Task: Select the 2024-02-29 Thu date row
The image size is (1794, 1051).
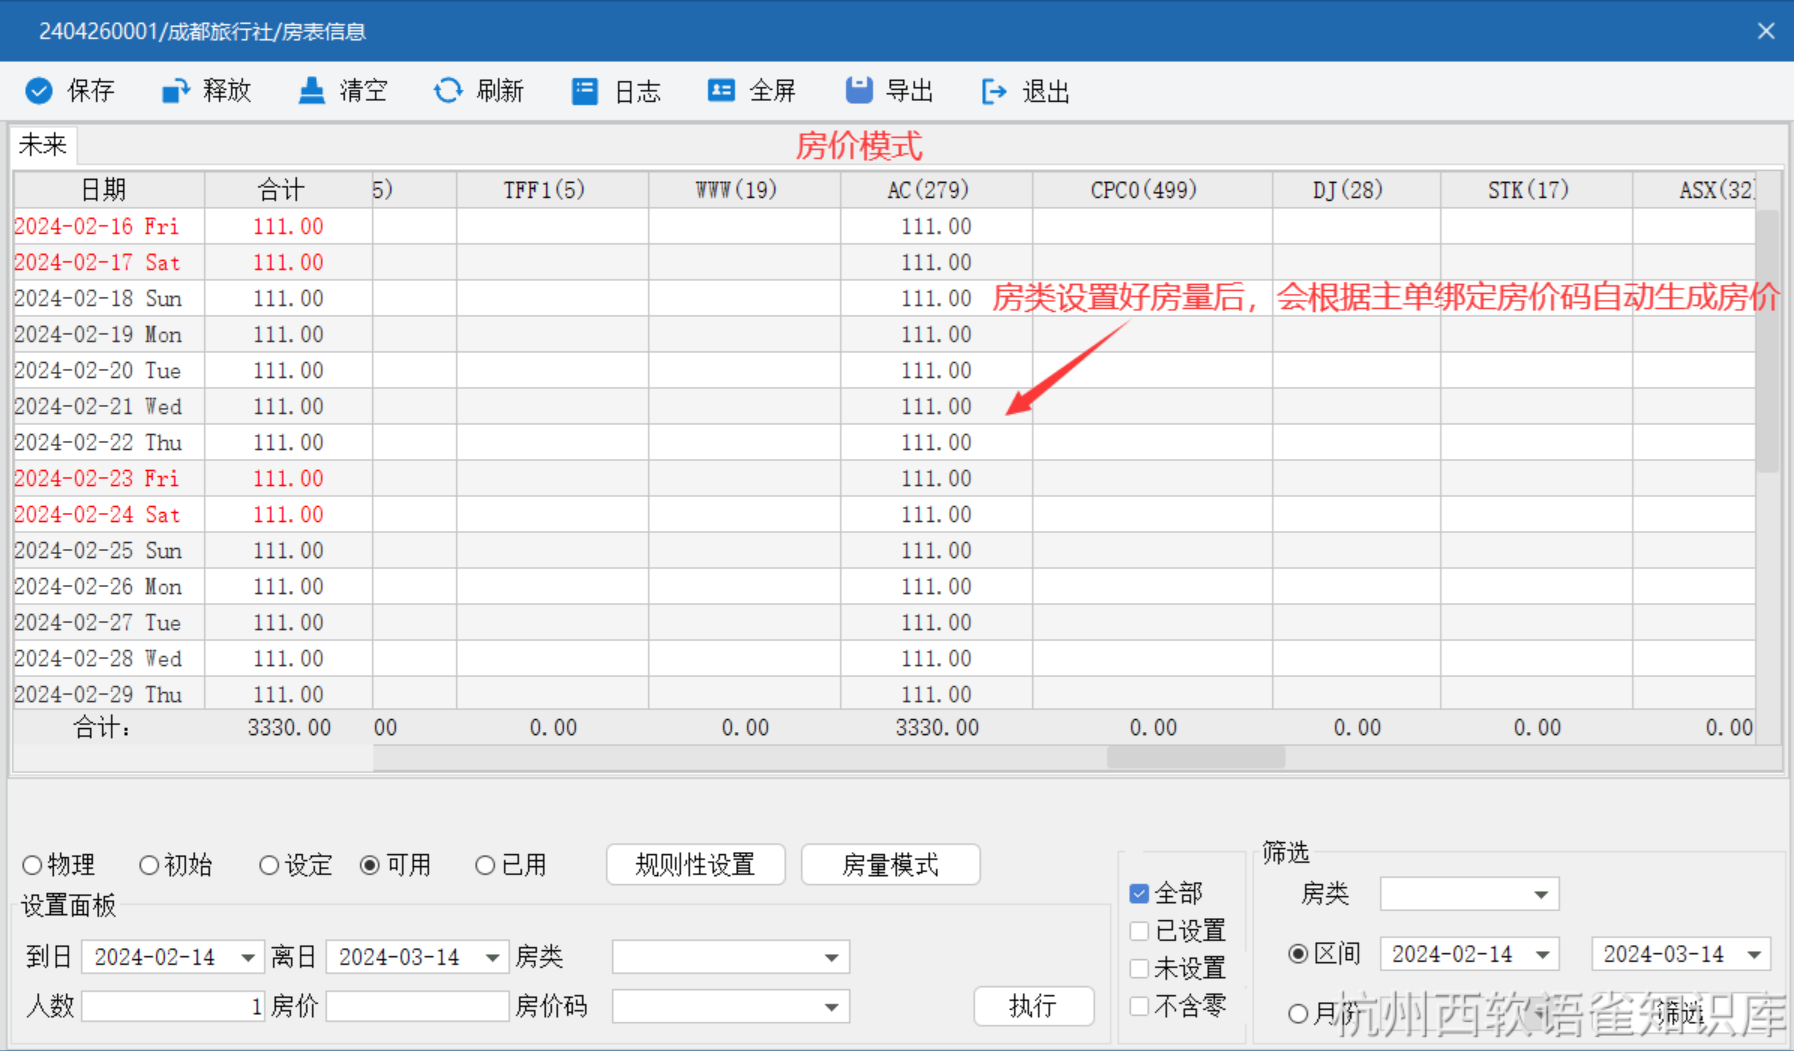Action: click(108, 693)
